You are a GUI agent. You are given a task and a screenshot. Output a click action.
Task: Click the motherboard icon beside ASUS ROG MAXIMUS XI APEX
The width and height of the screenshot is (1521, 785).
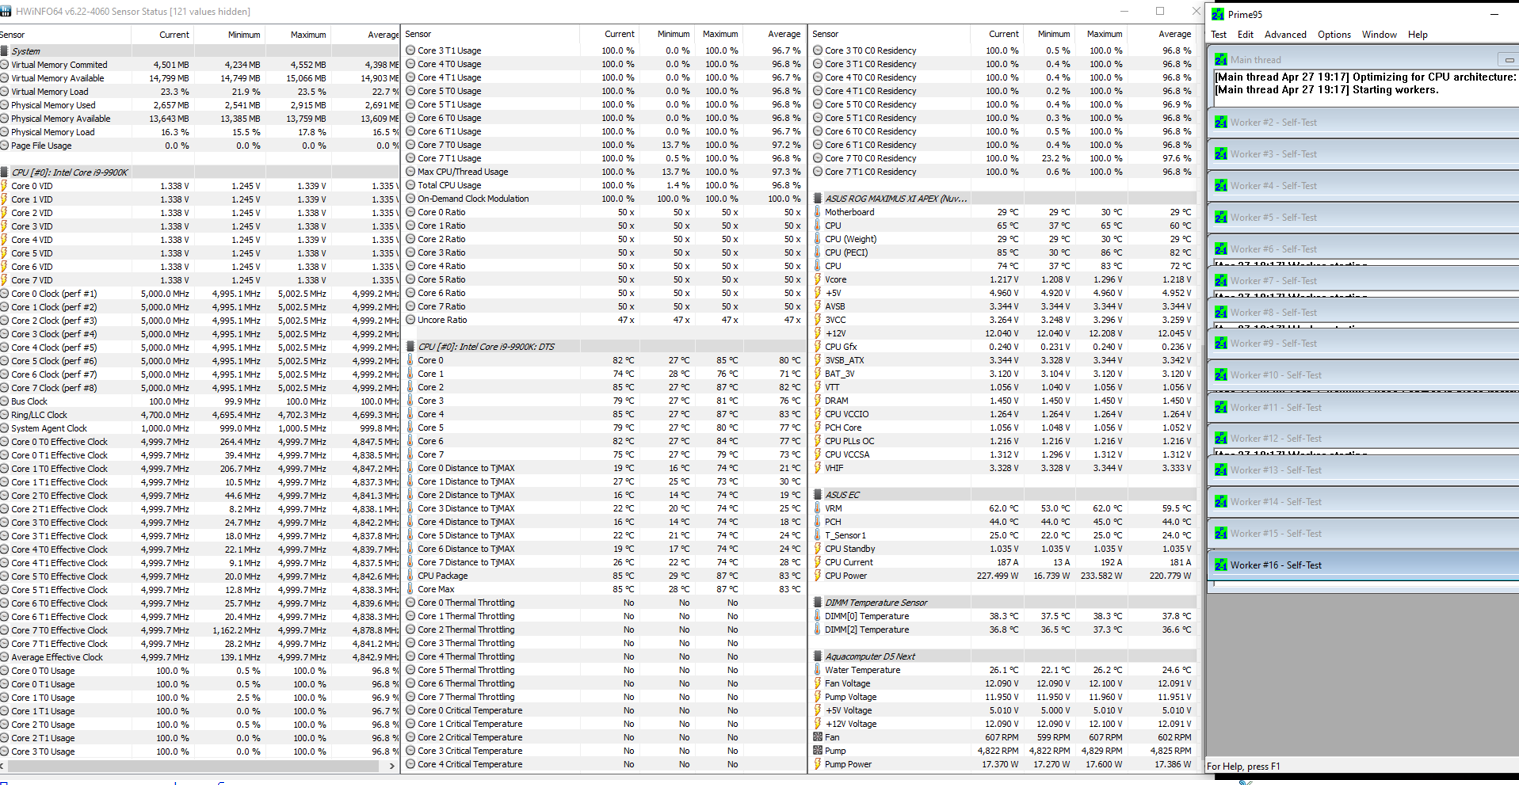tap(818, 198)
